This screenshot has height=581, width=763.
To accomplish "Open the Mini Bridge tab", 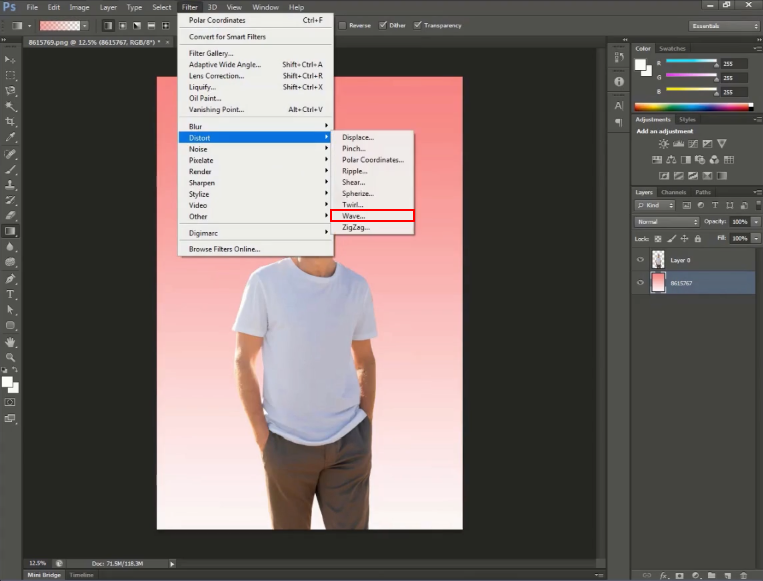I will (44, 575).
